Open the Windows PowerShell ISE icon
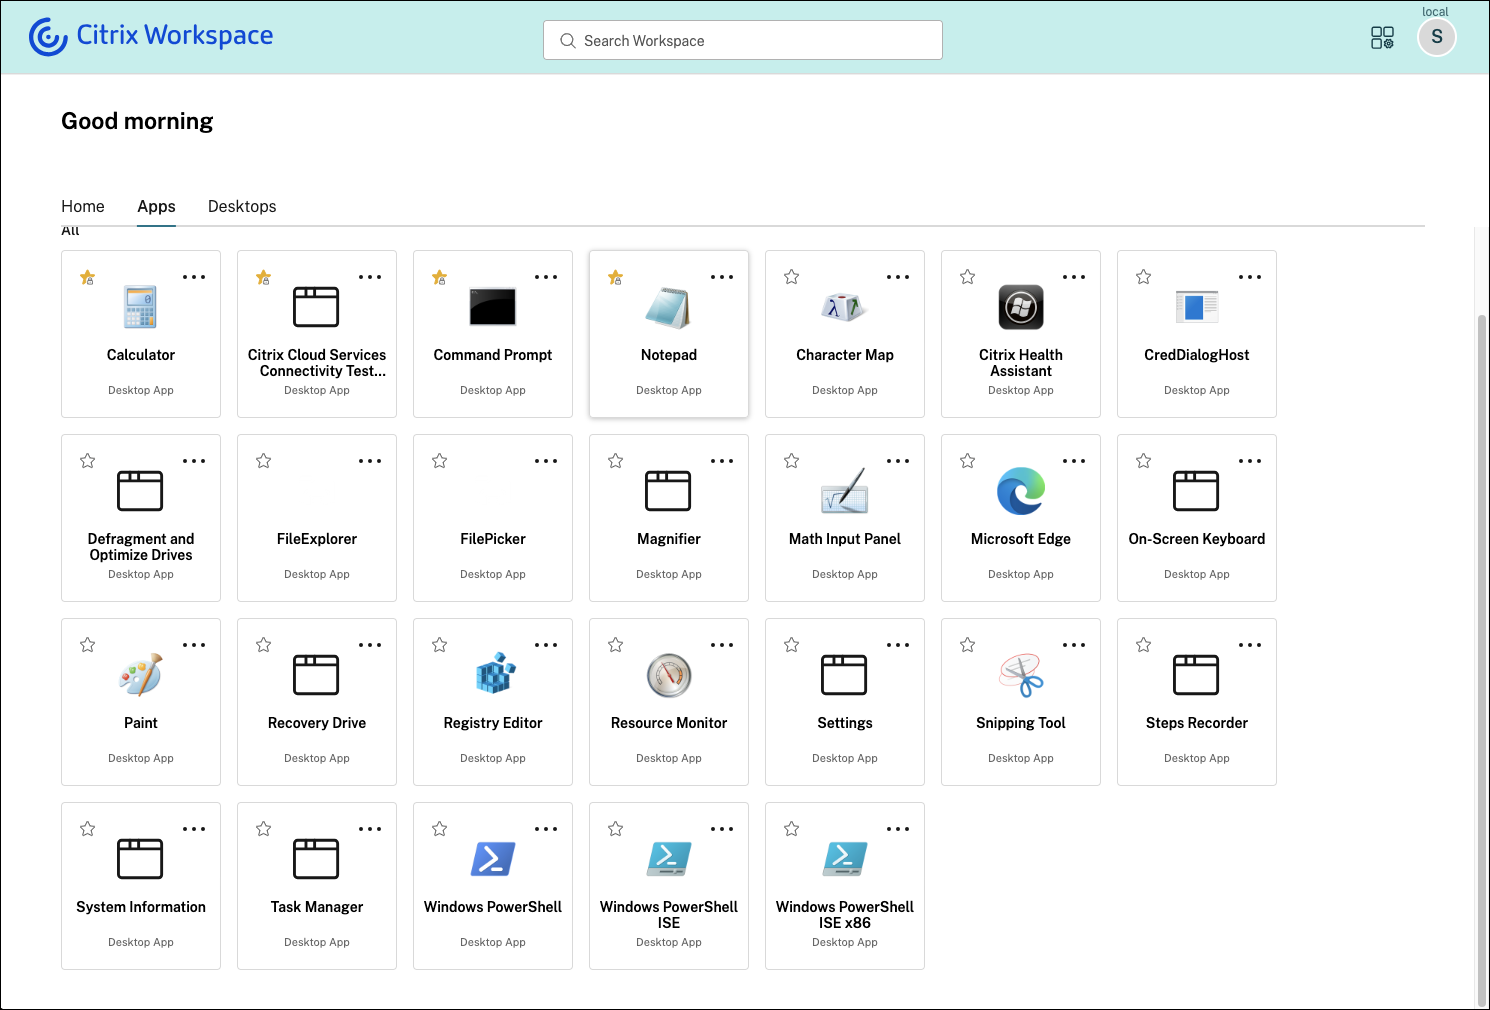1490x1010 pixels. tap(669, 859)
